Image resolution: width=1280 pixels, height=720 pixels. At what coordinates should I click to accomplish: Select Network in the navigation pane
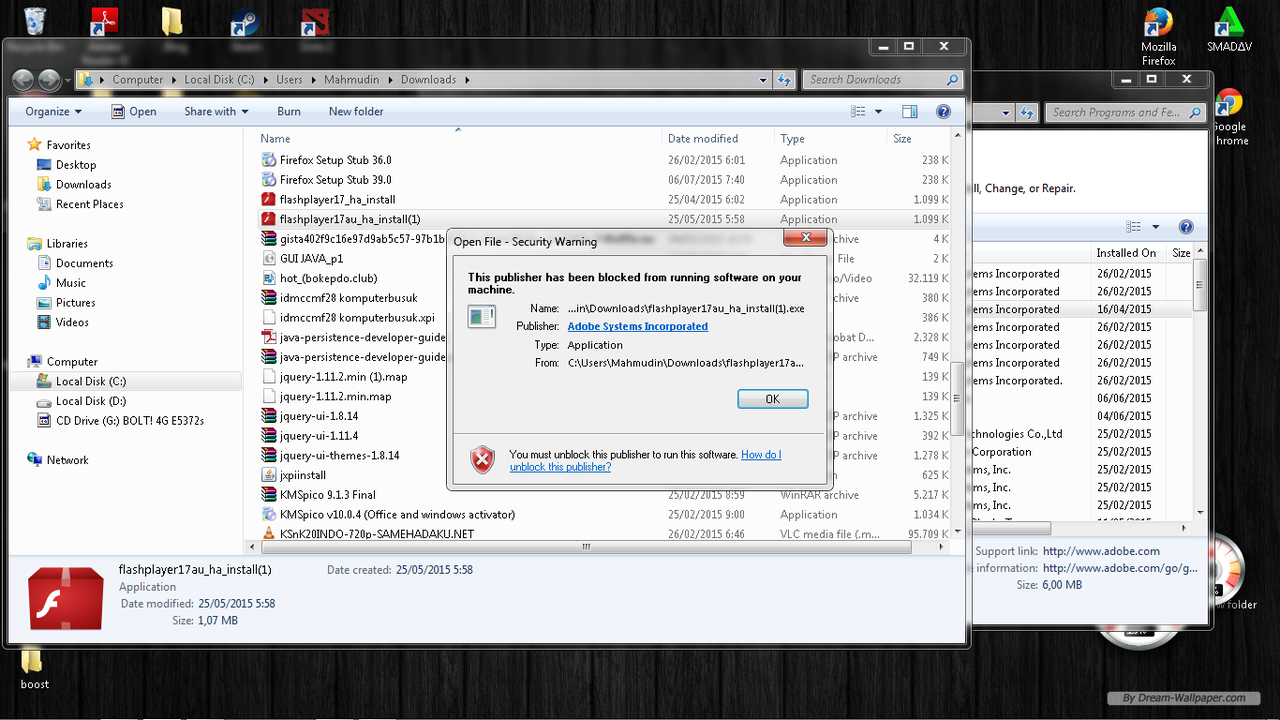pyautogui.click(x=67, y=460)
